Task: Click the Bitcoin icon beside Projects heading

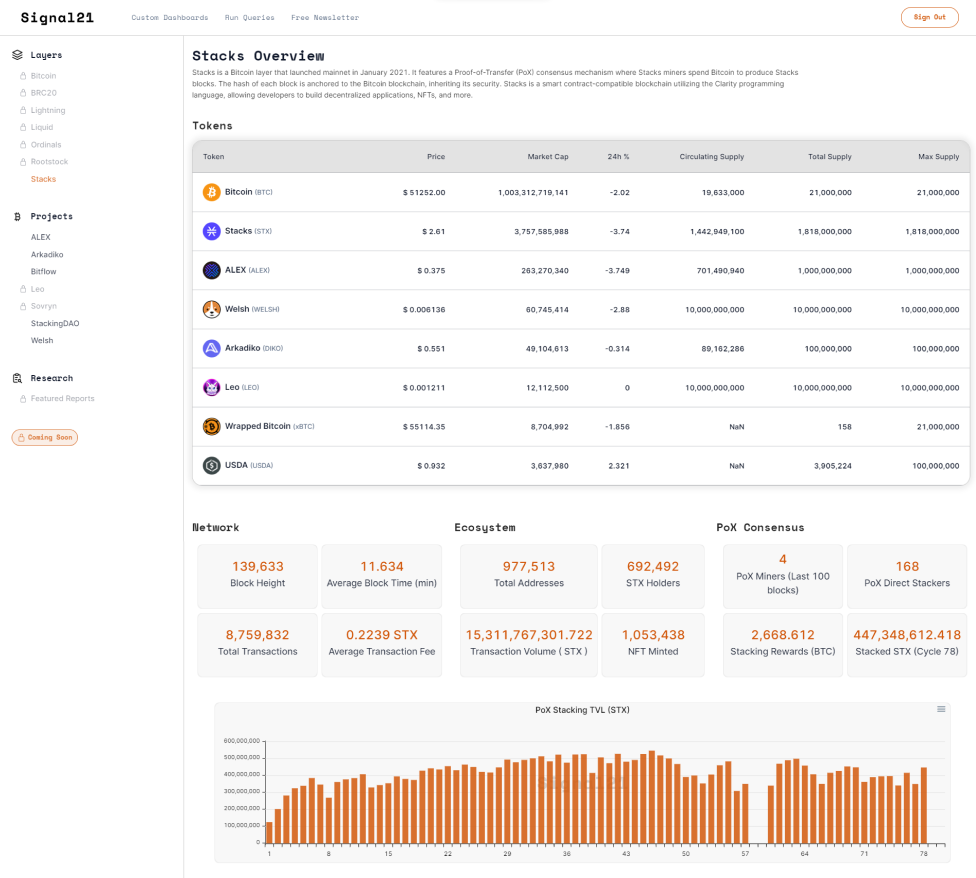Action: click(x=18, y=216)
